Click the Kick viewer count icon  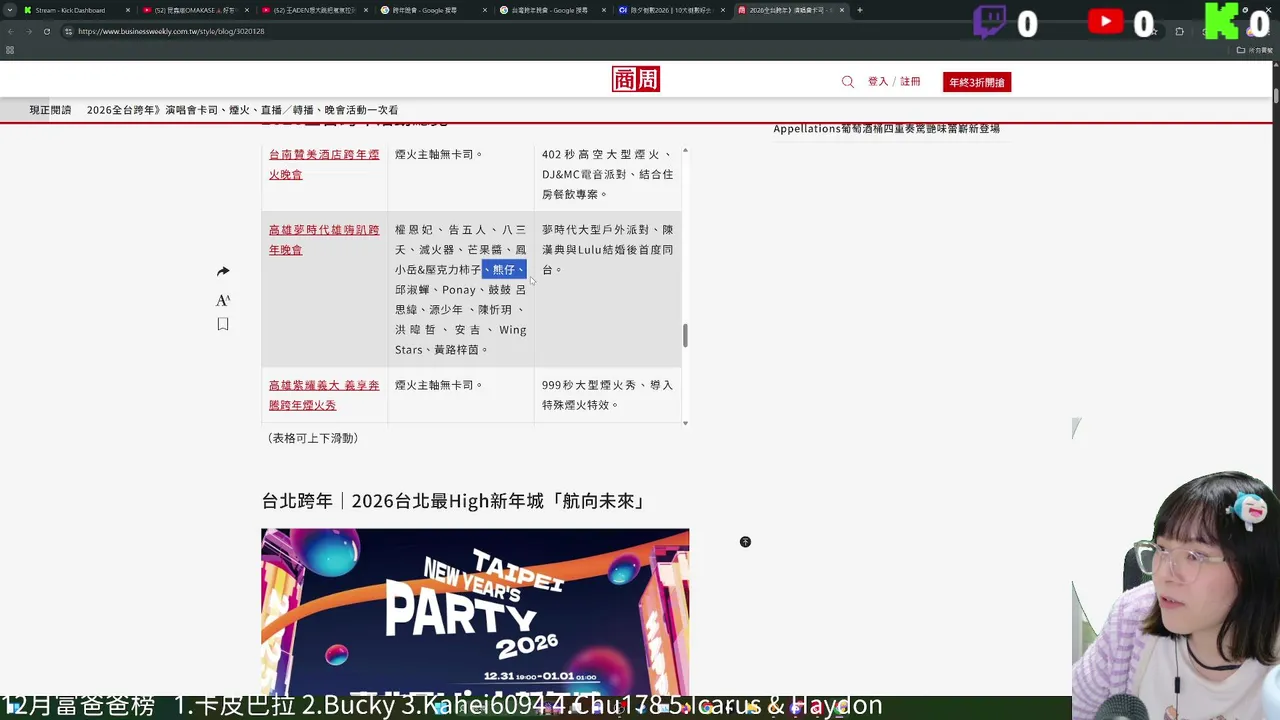click(x=1223, y=21)
